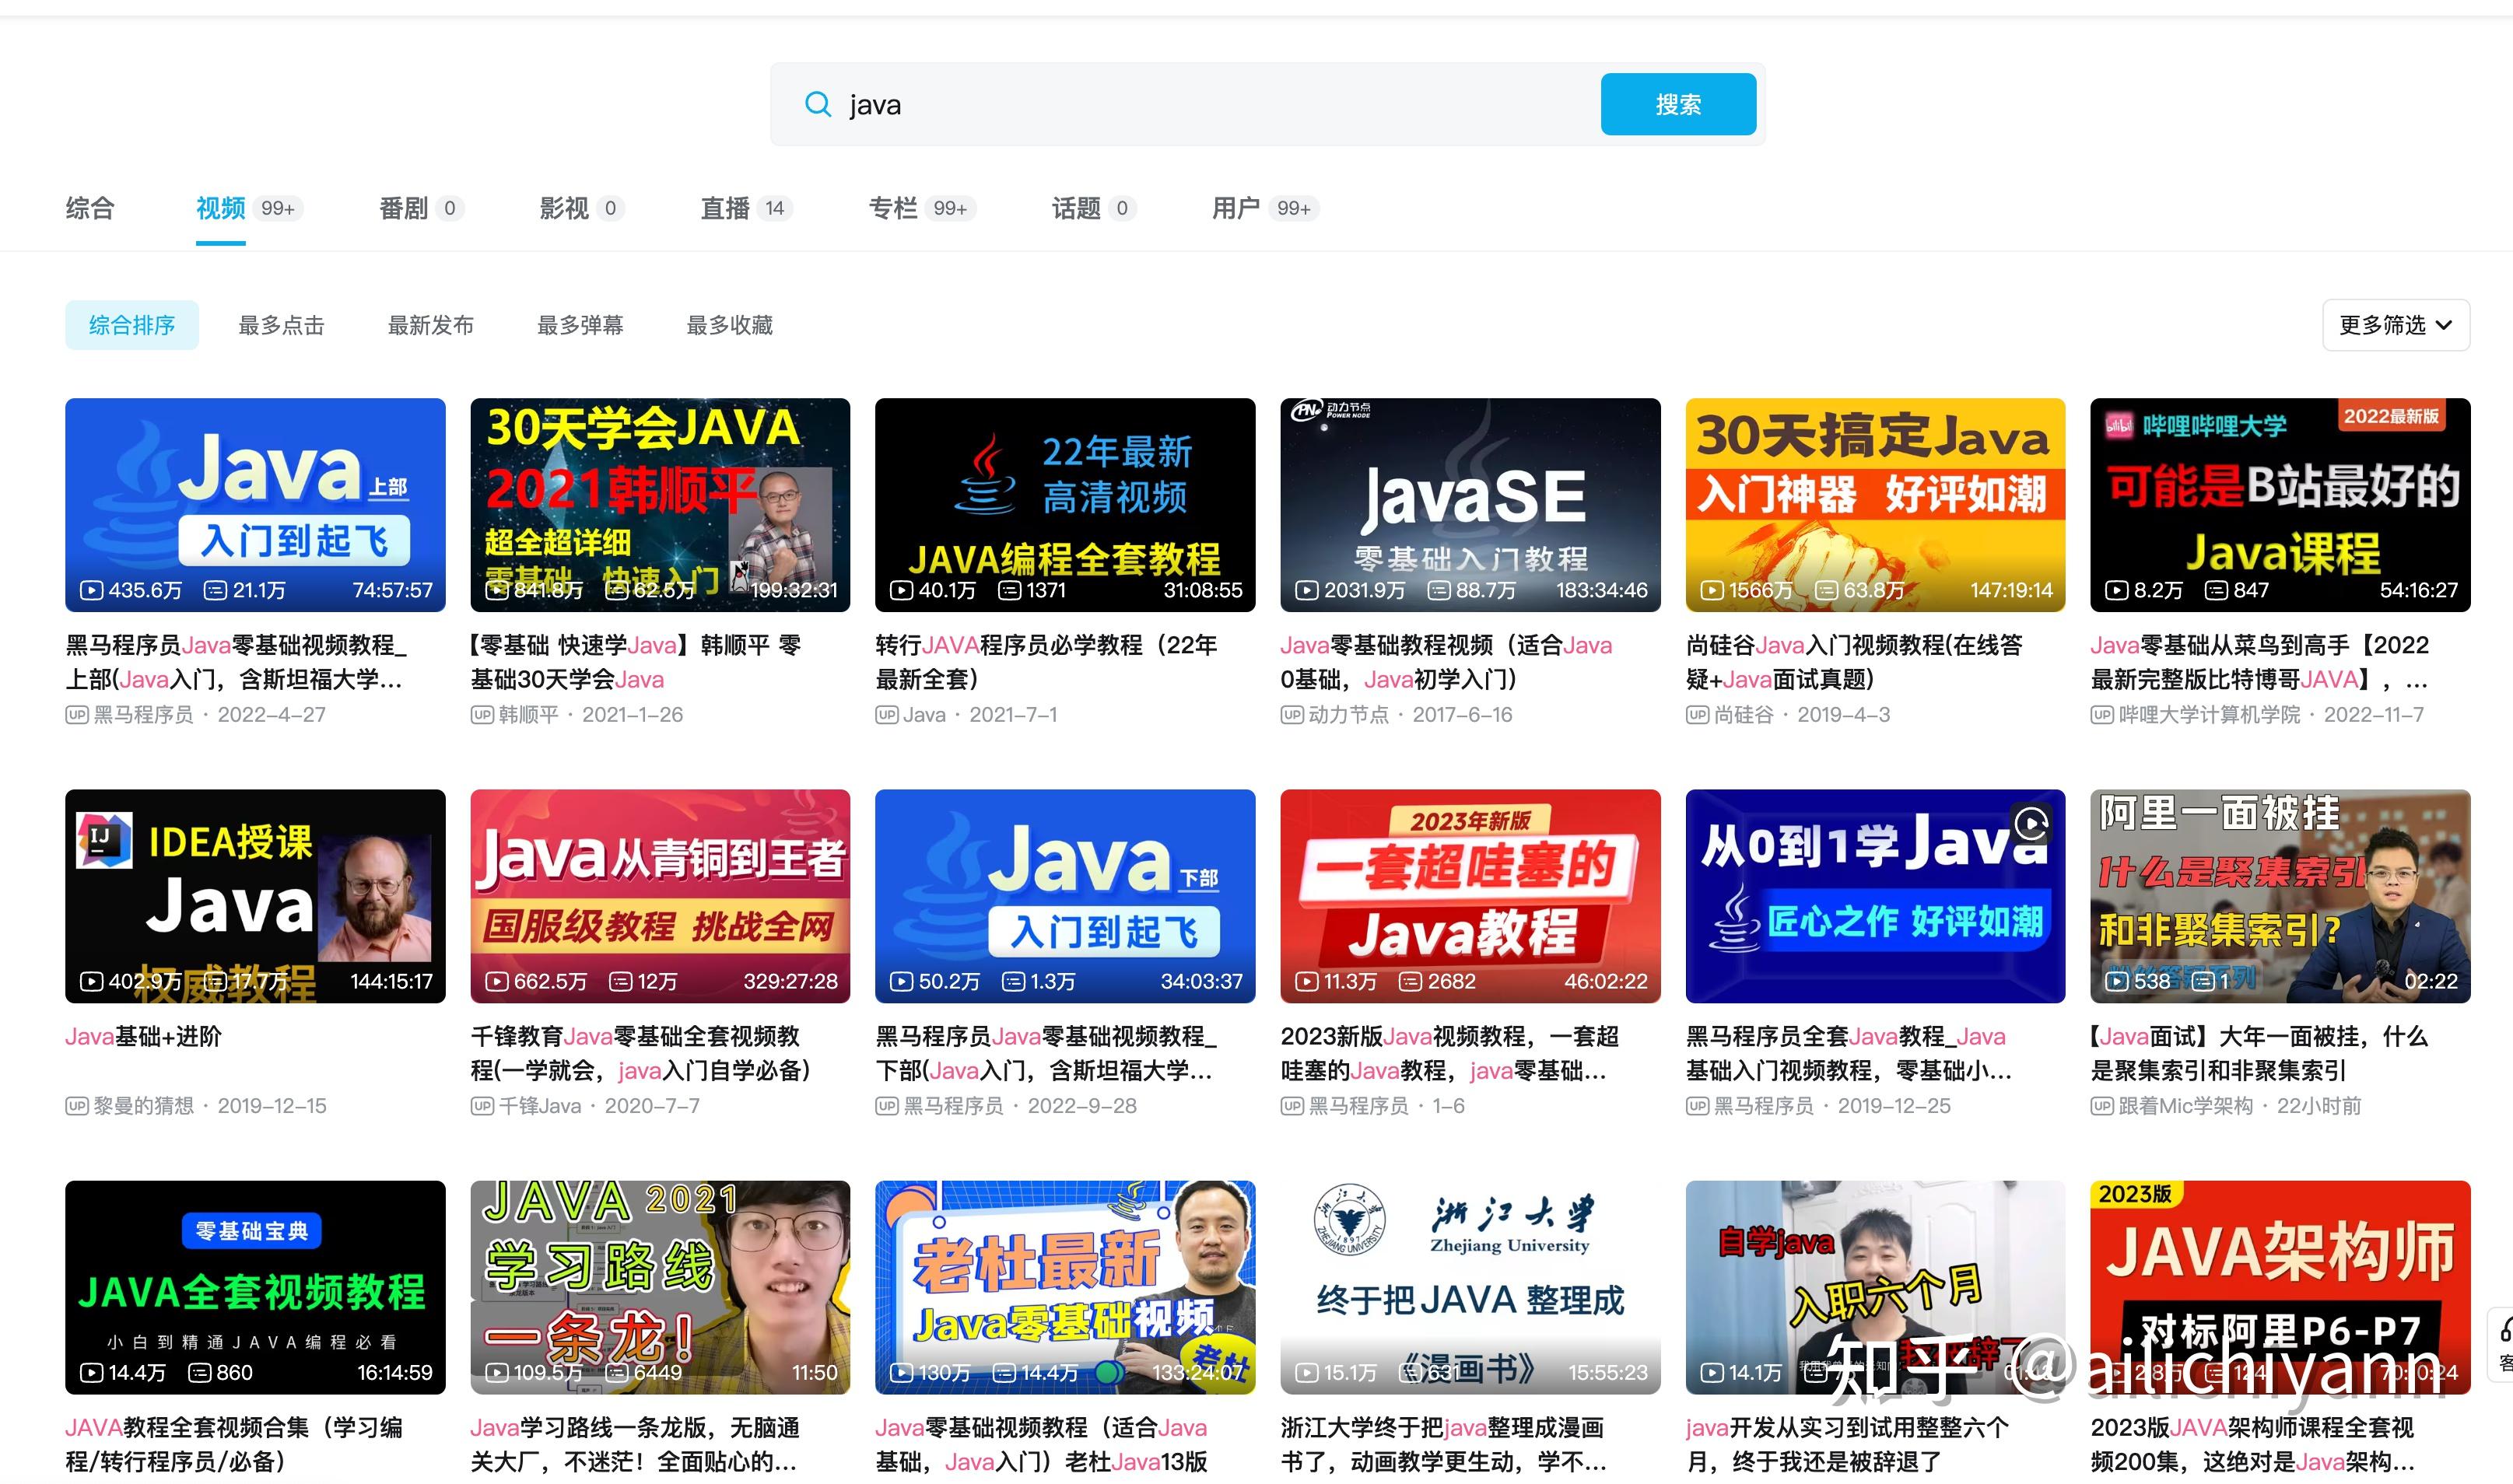Select the 最多点击 sort option

[x=281, y=325]
